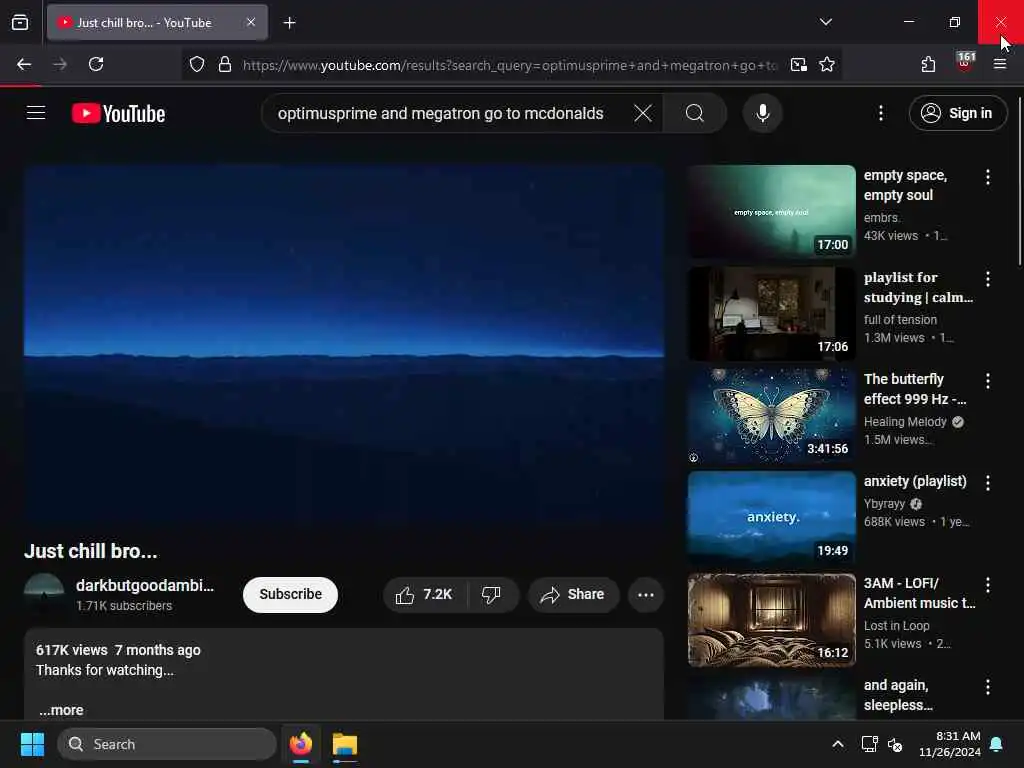
Task: Open the darkbutgoodambi... channel name
Action: tap(145, 585)
